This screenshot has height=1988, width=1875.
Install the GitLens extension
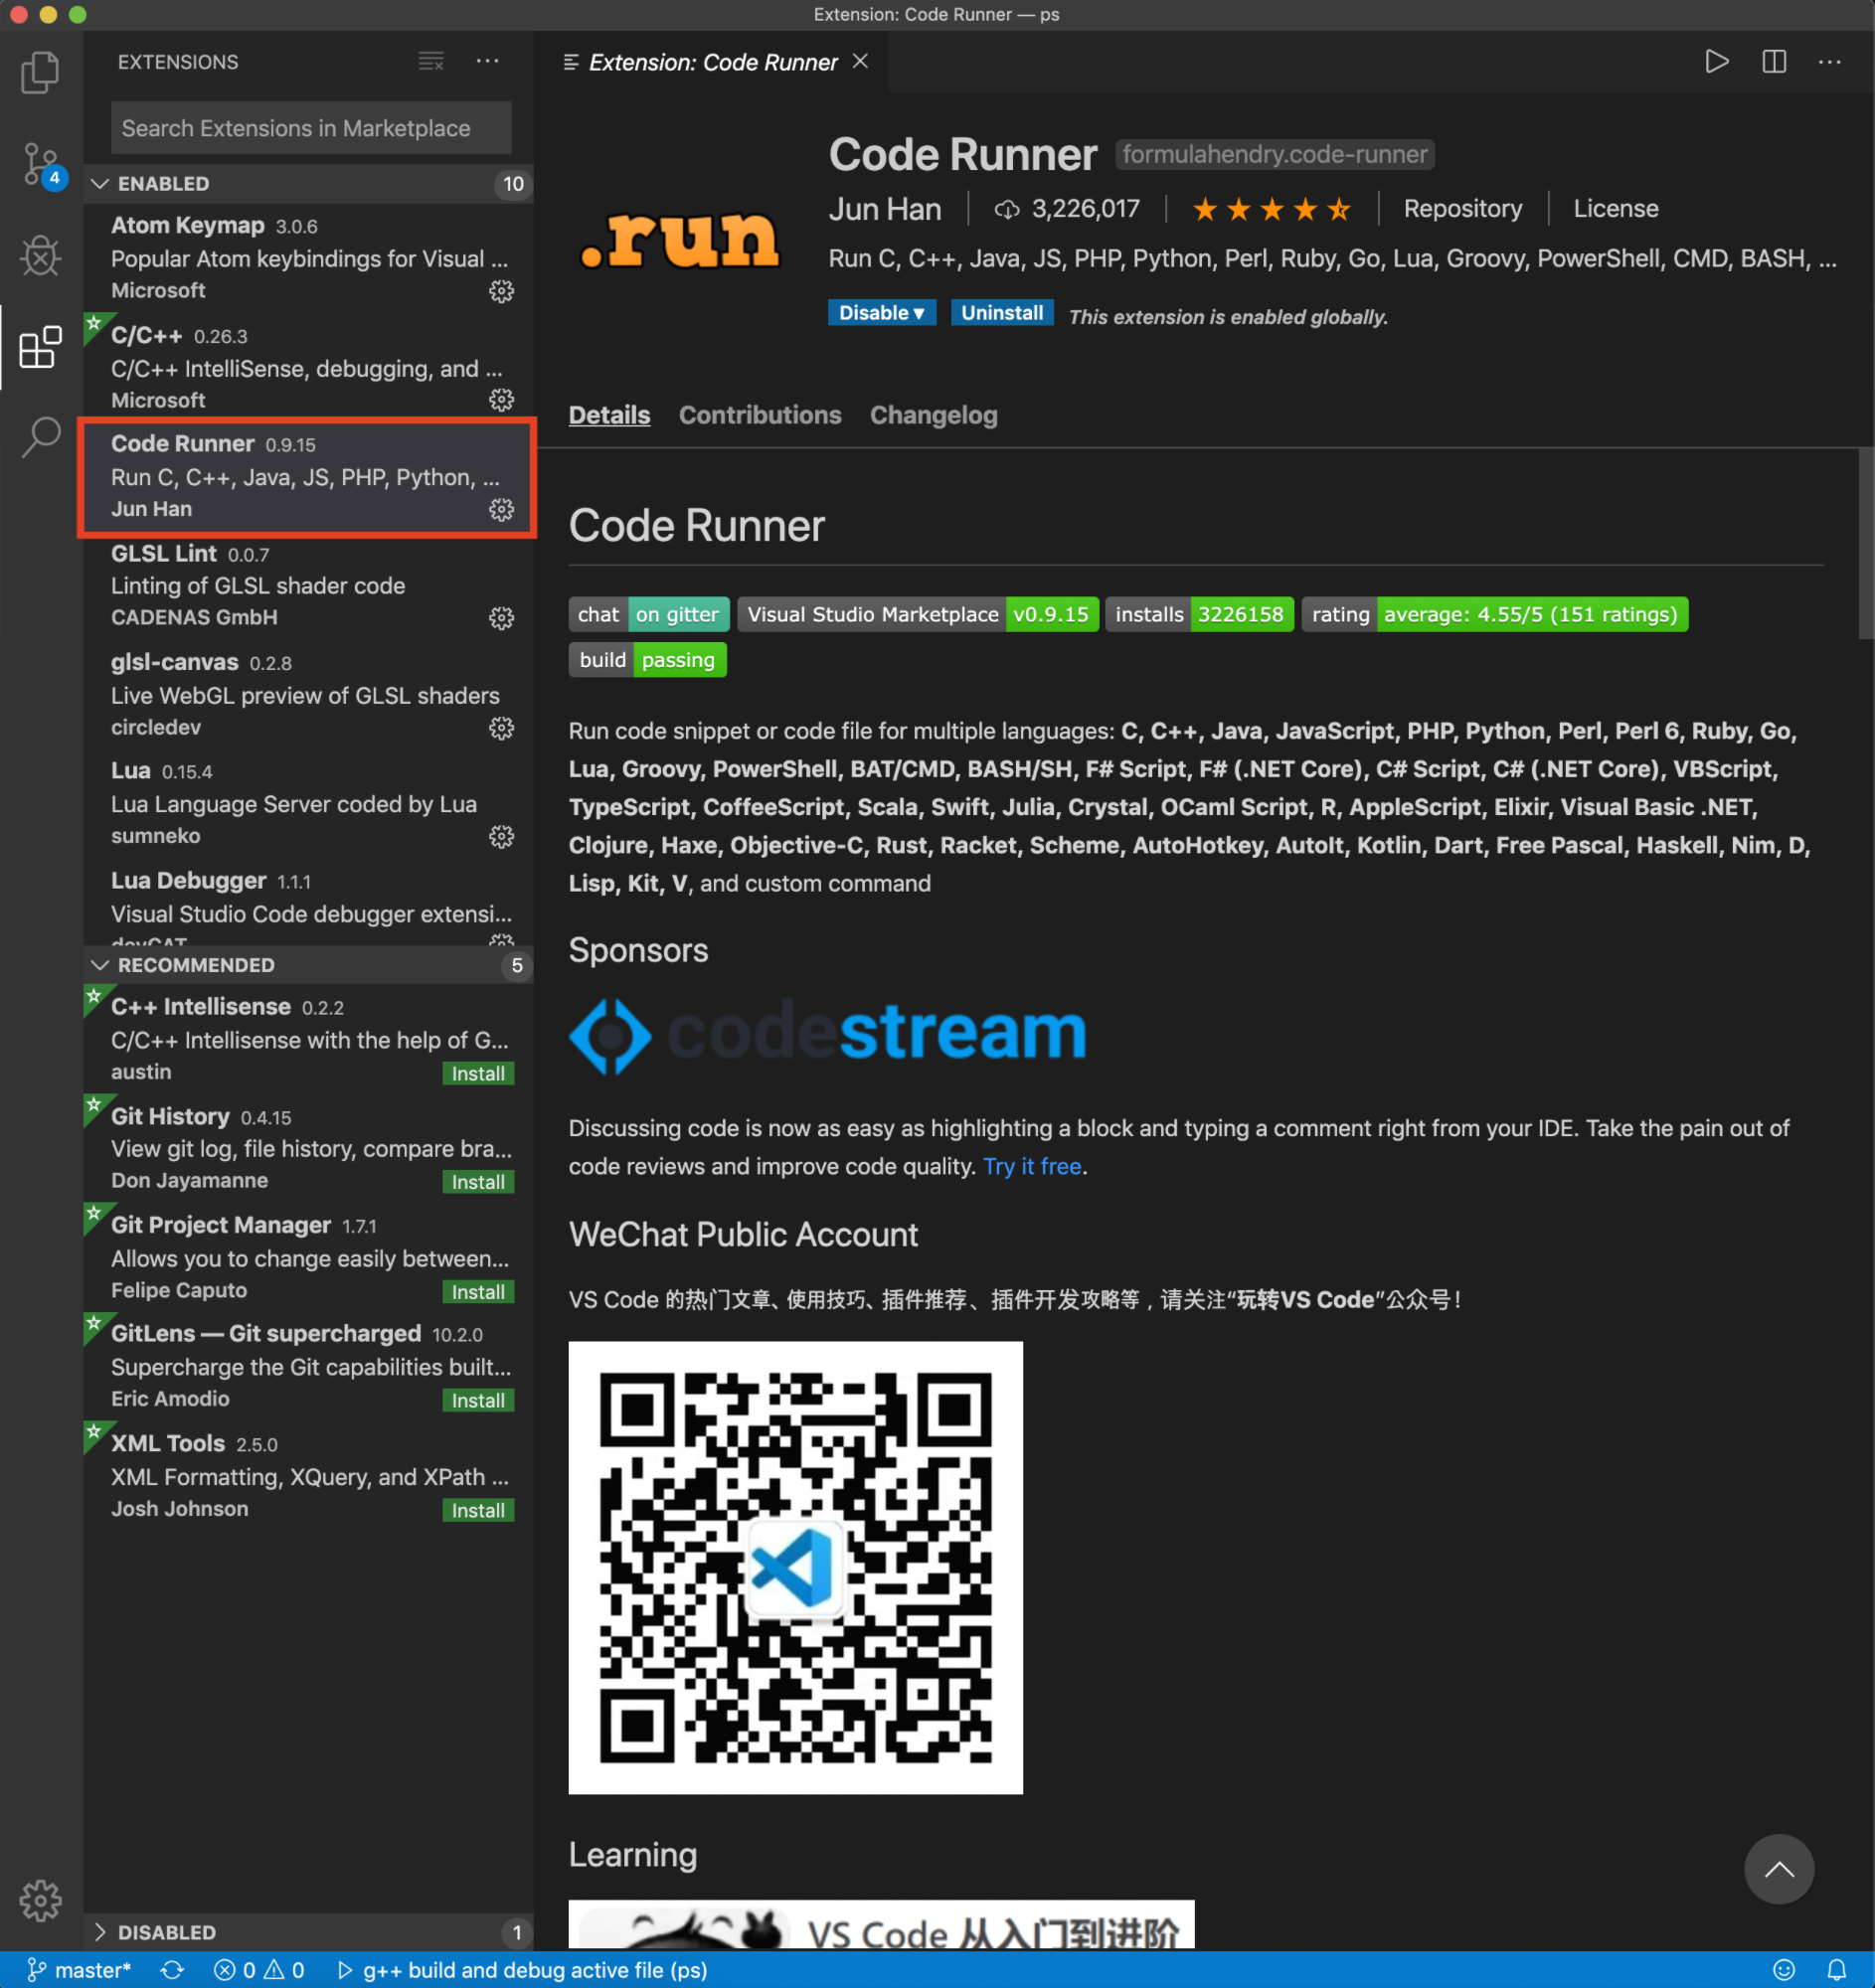point(478,1400)
